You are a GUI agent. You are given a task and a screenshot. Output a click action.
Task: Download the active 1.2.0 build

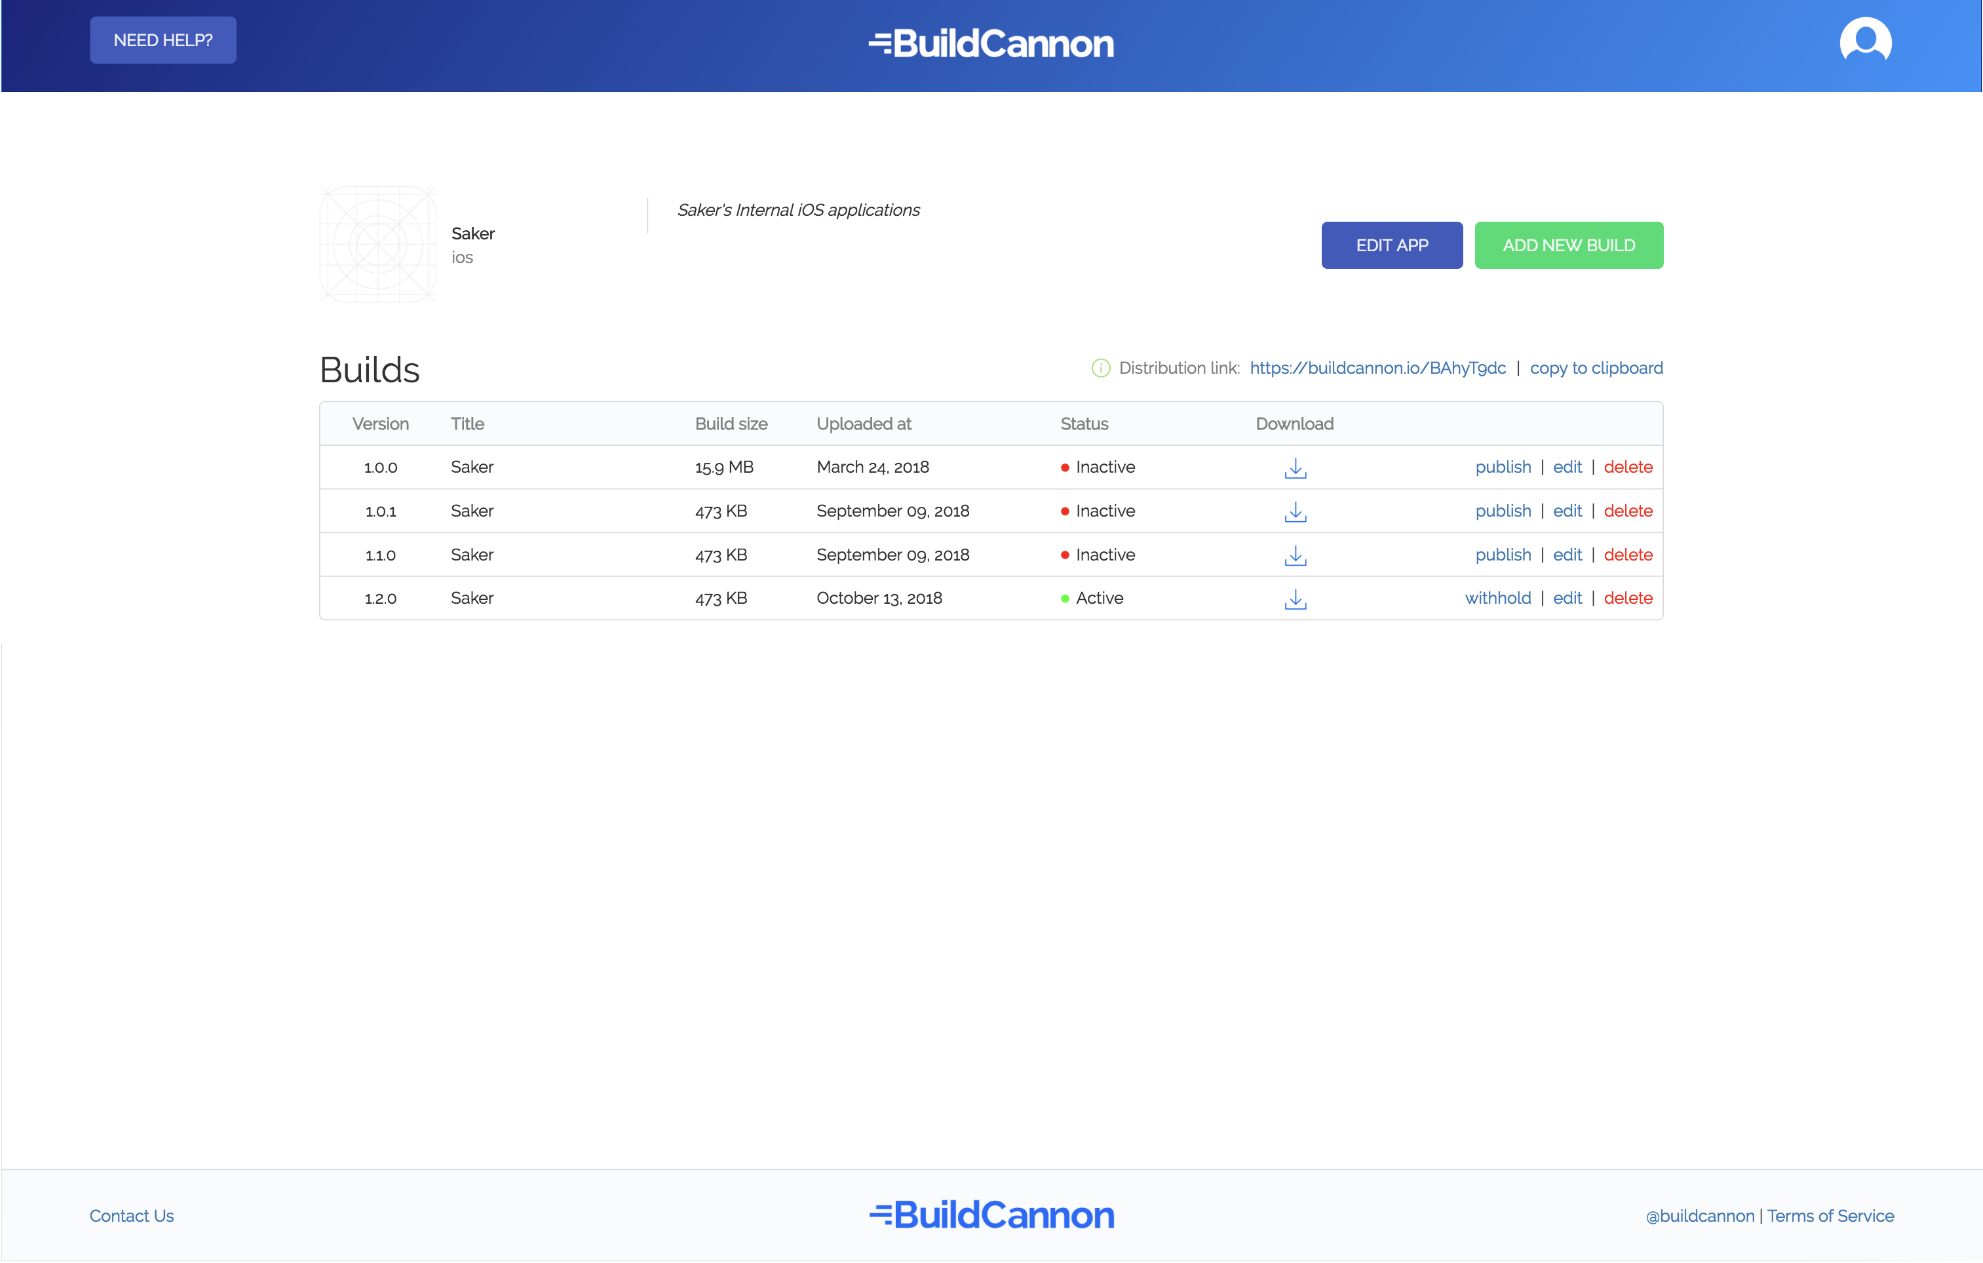pyautogui.click(x=1295, y=599)
